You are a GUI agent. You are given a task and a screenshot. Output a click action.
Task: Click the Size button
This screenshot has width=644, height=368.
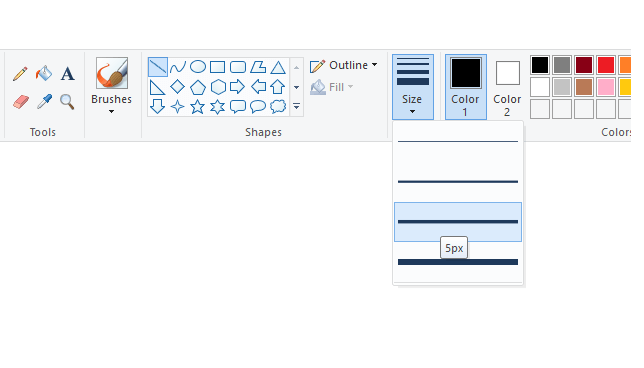pyautogui.click(x=413, y=87)
